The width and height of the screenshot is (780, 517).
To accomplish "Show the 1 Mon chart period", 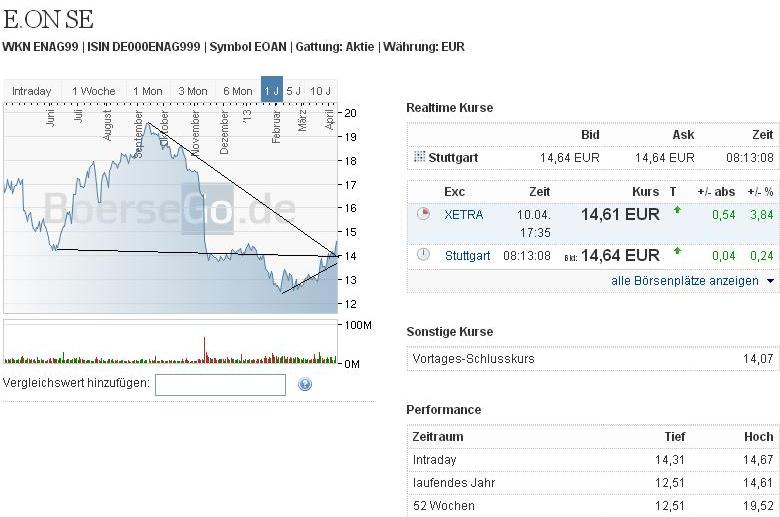I will [x=148, y=91].
